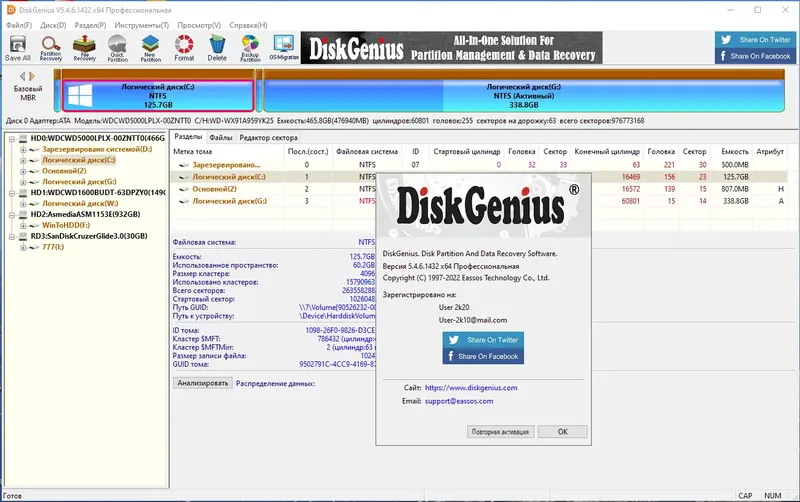This screenshot has width=800, height=502.
Task: Open the OS Migration tool
Action: (x=284, y=48)
